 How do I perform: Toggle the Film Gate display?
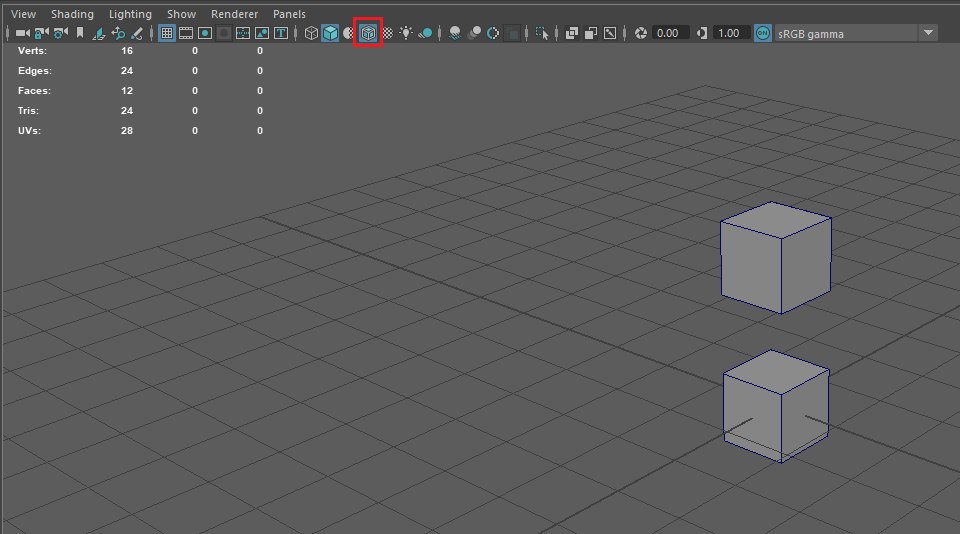186,33
